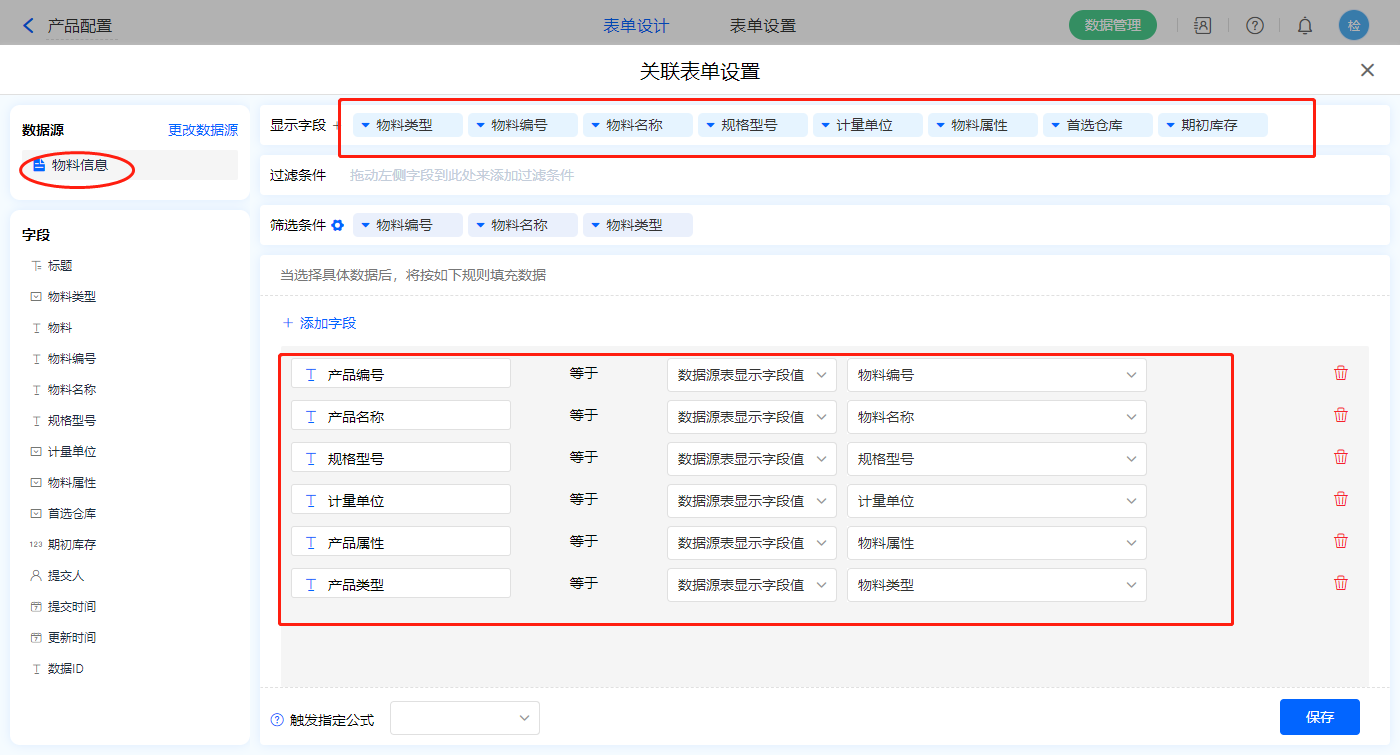The width and height of the screenshot is (1400, 755).
Task: Open 数据源表显示字段值 dropdown in 产品名称 row
Action: click(x=751, y=417)
